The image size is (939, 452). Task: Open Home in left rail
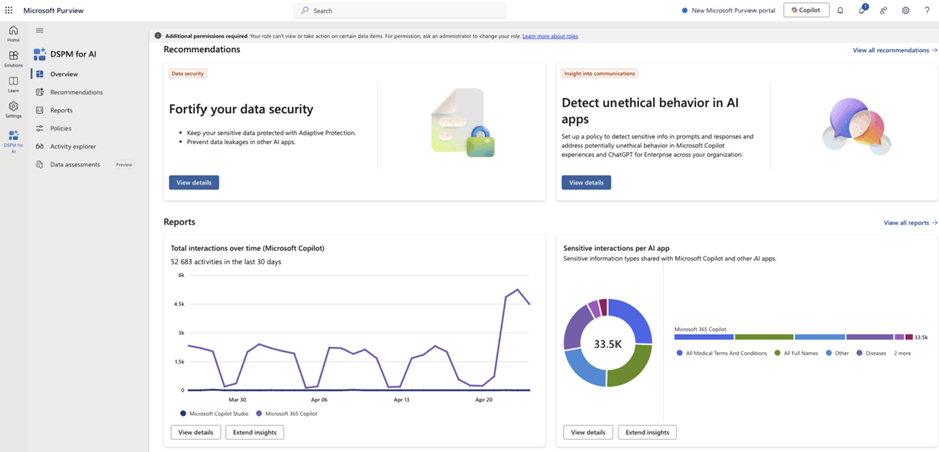click(x=13, y=34)
